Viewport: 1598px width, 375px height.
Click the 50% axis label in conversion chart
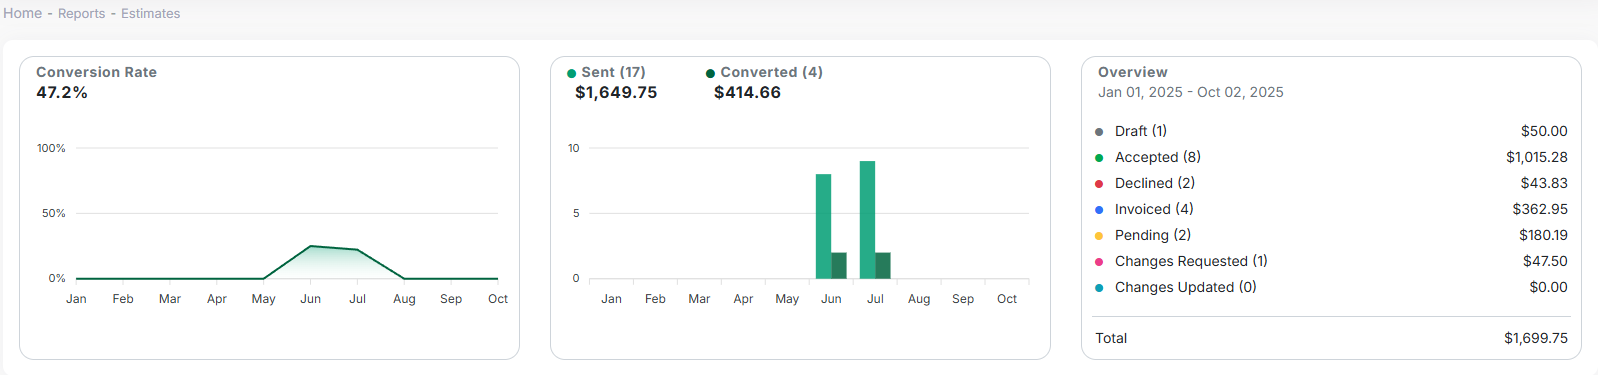tap(54, 213)
